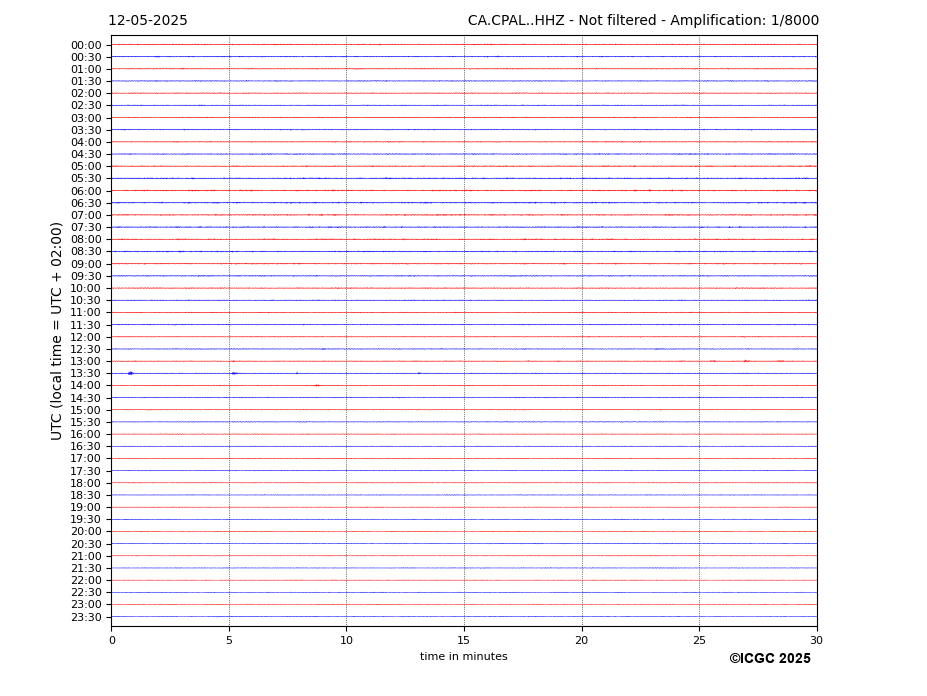Select the 15:30 time row label

[x=86, y=422]
